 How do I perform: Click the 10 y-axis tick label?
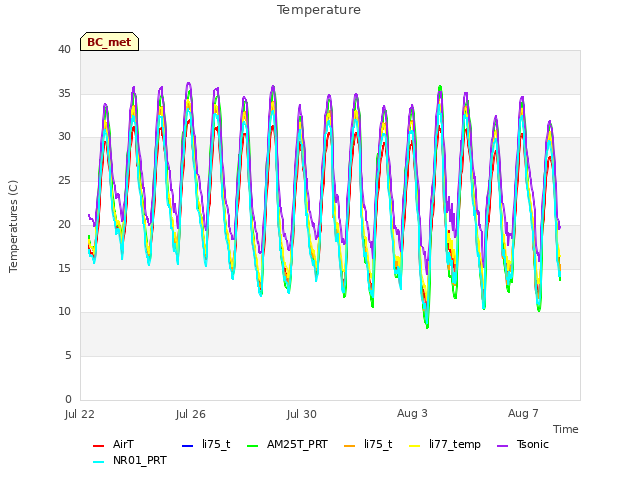[64, 312]
